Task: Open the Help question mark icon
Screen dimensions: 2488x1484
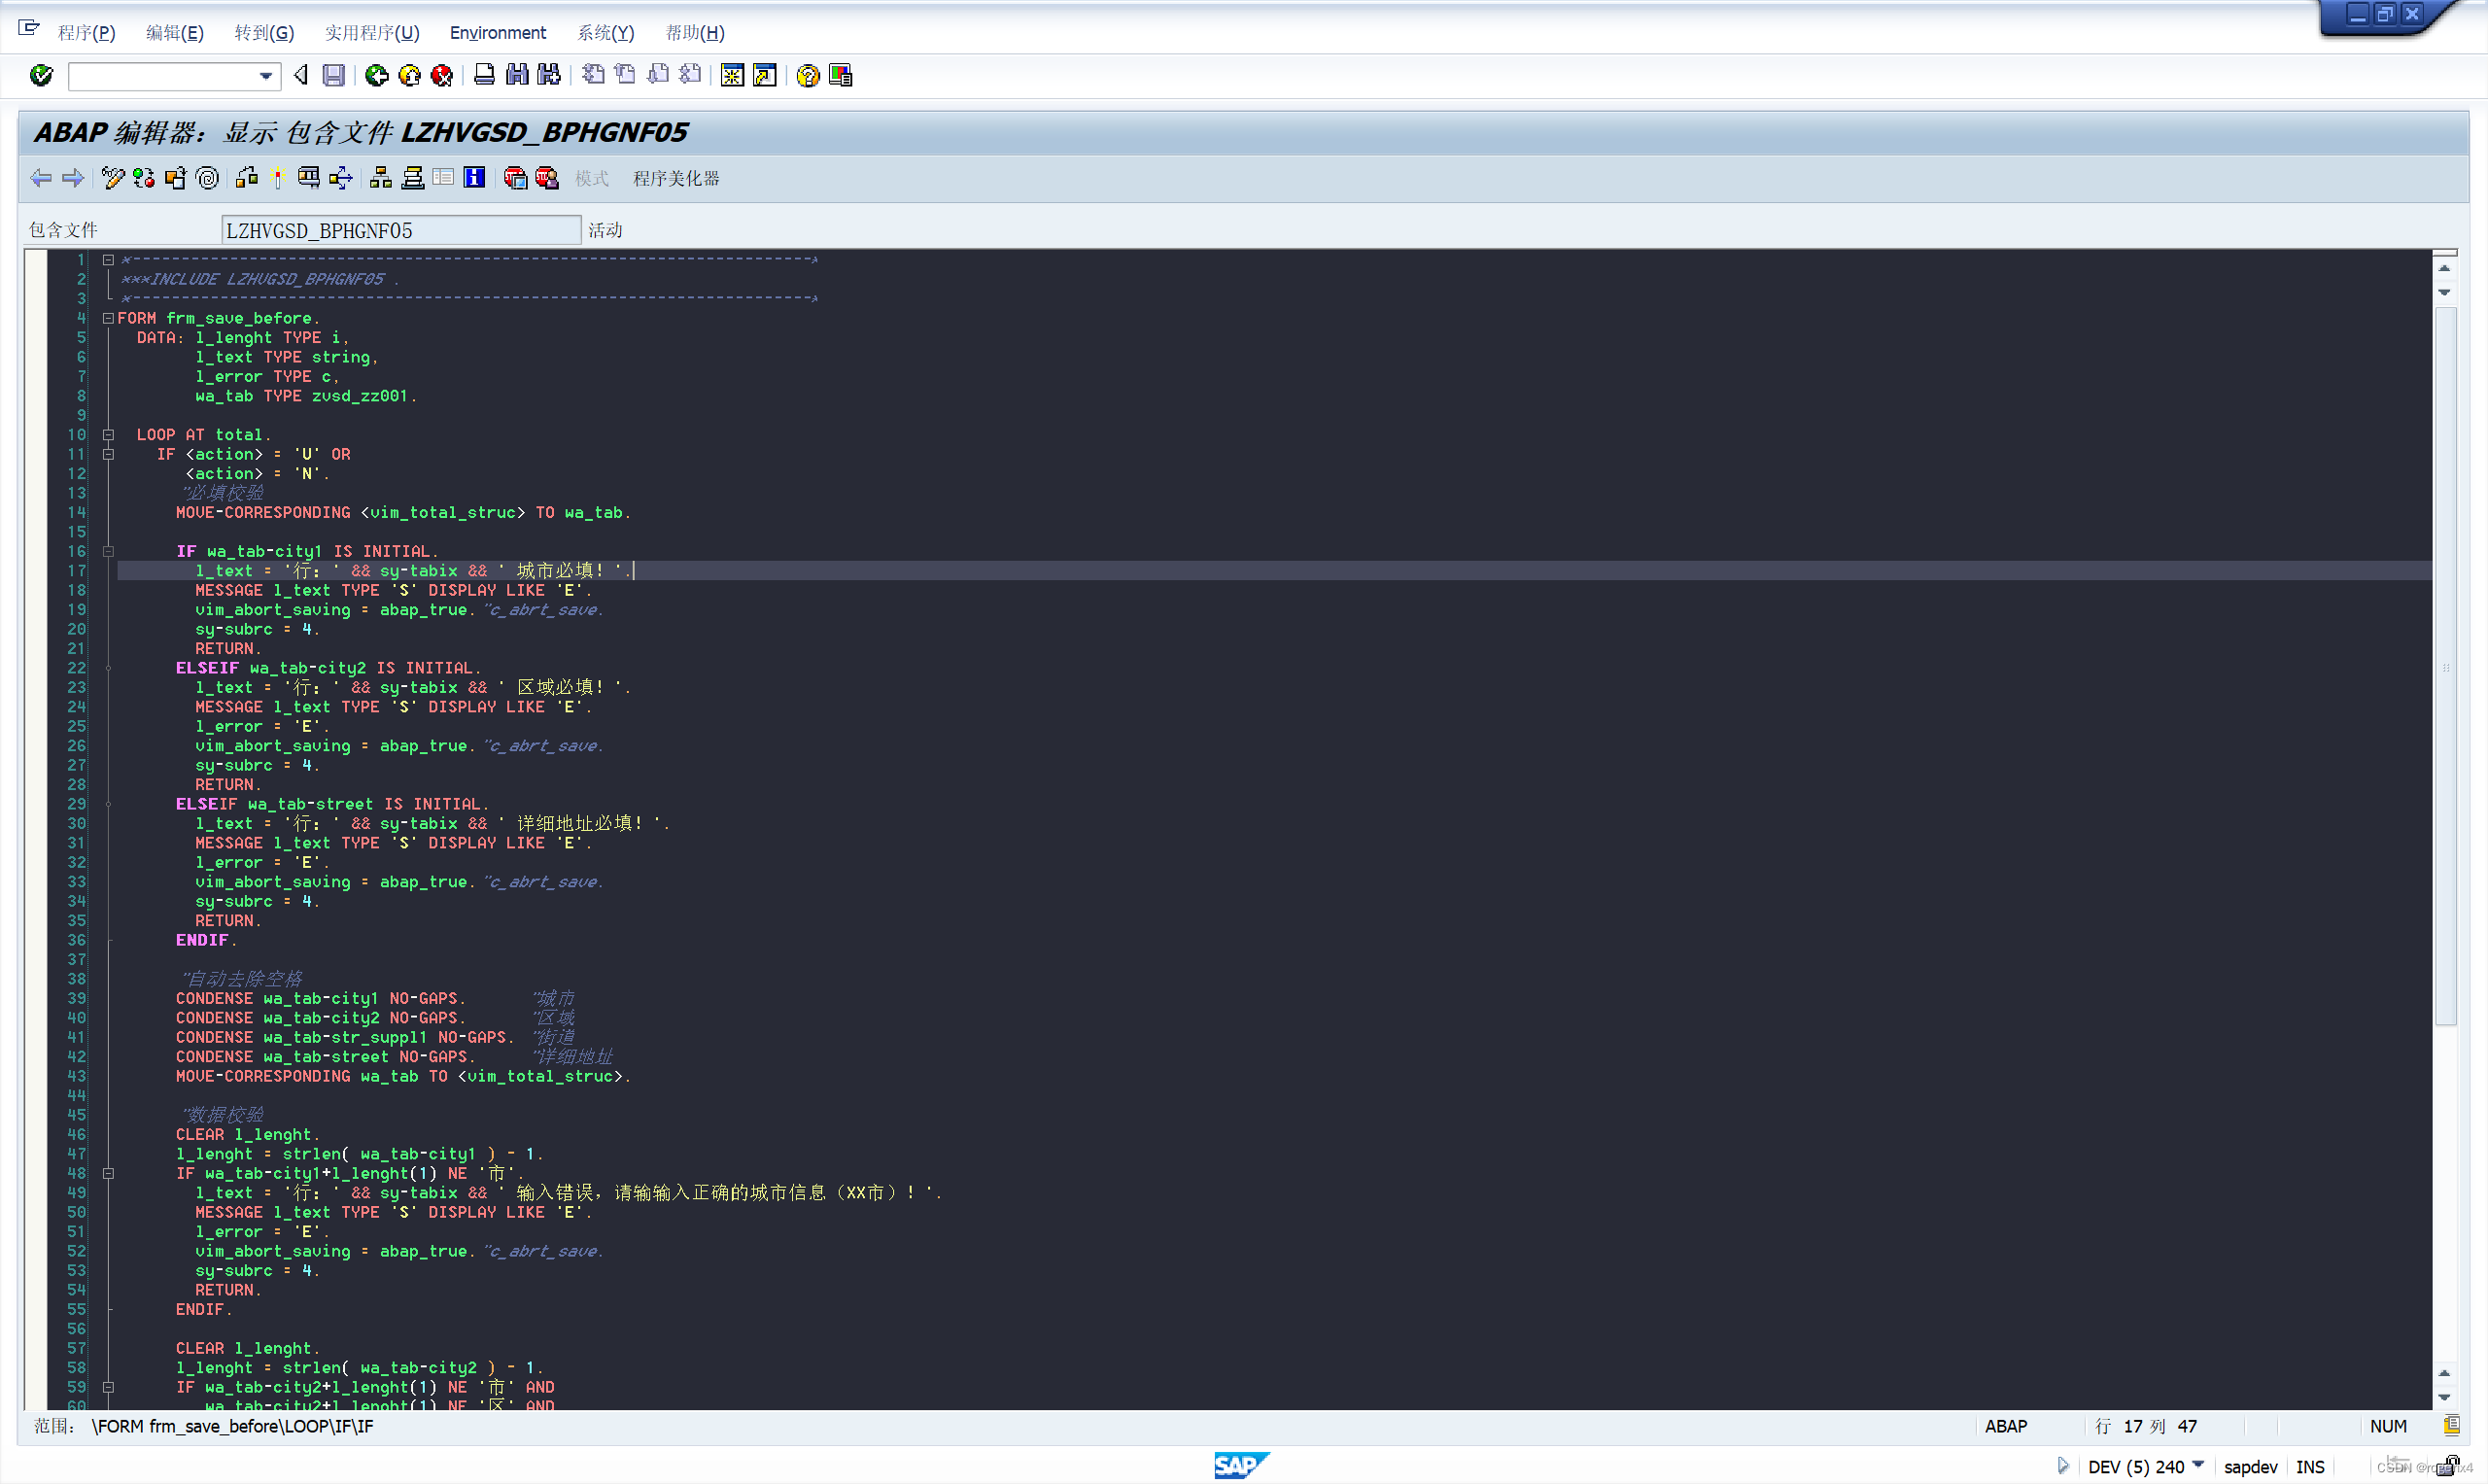Action: [808, 75]
